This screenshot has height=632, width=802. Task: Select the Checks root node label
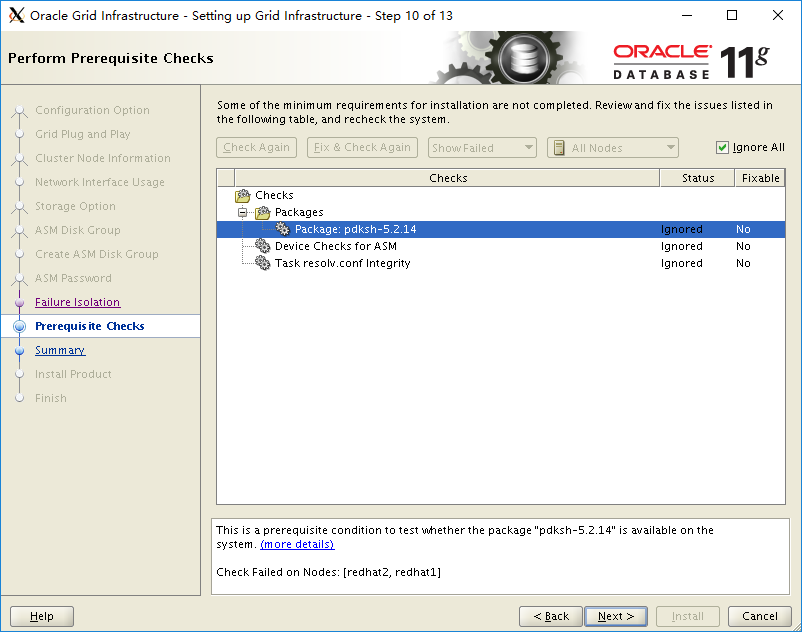tap(274, 195)
